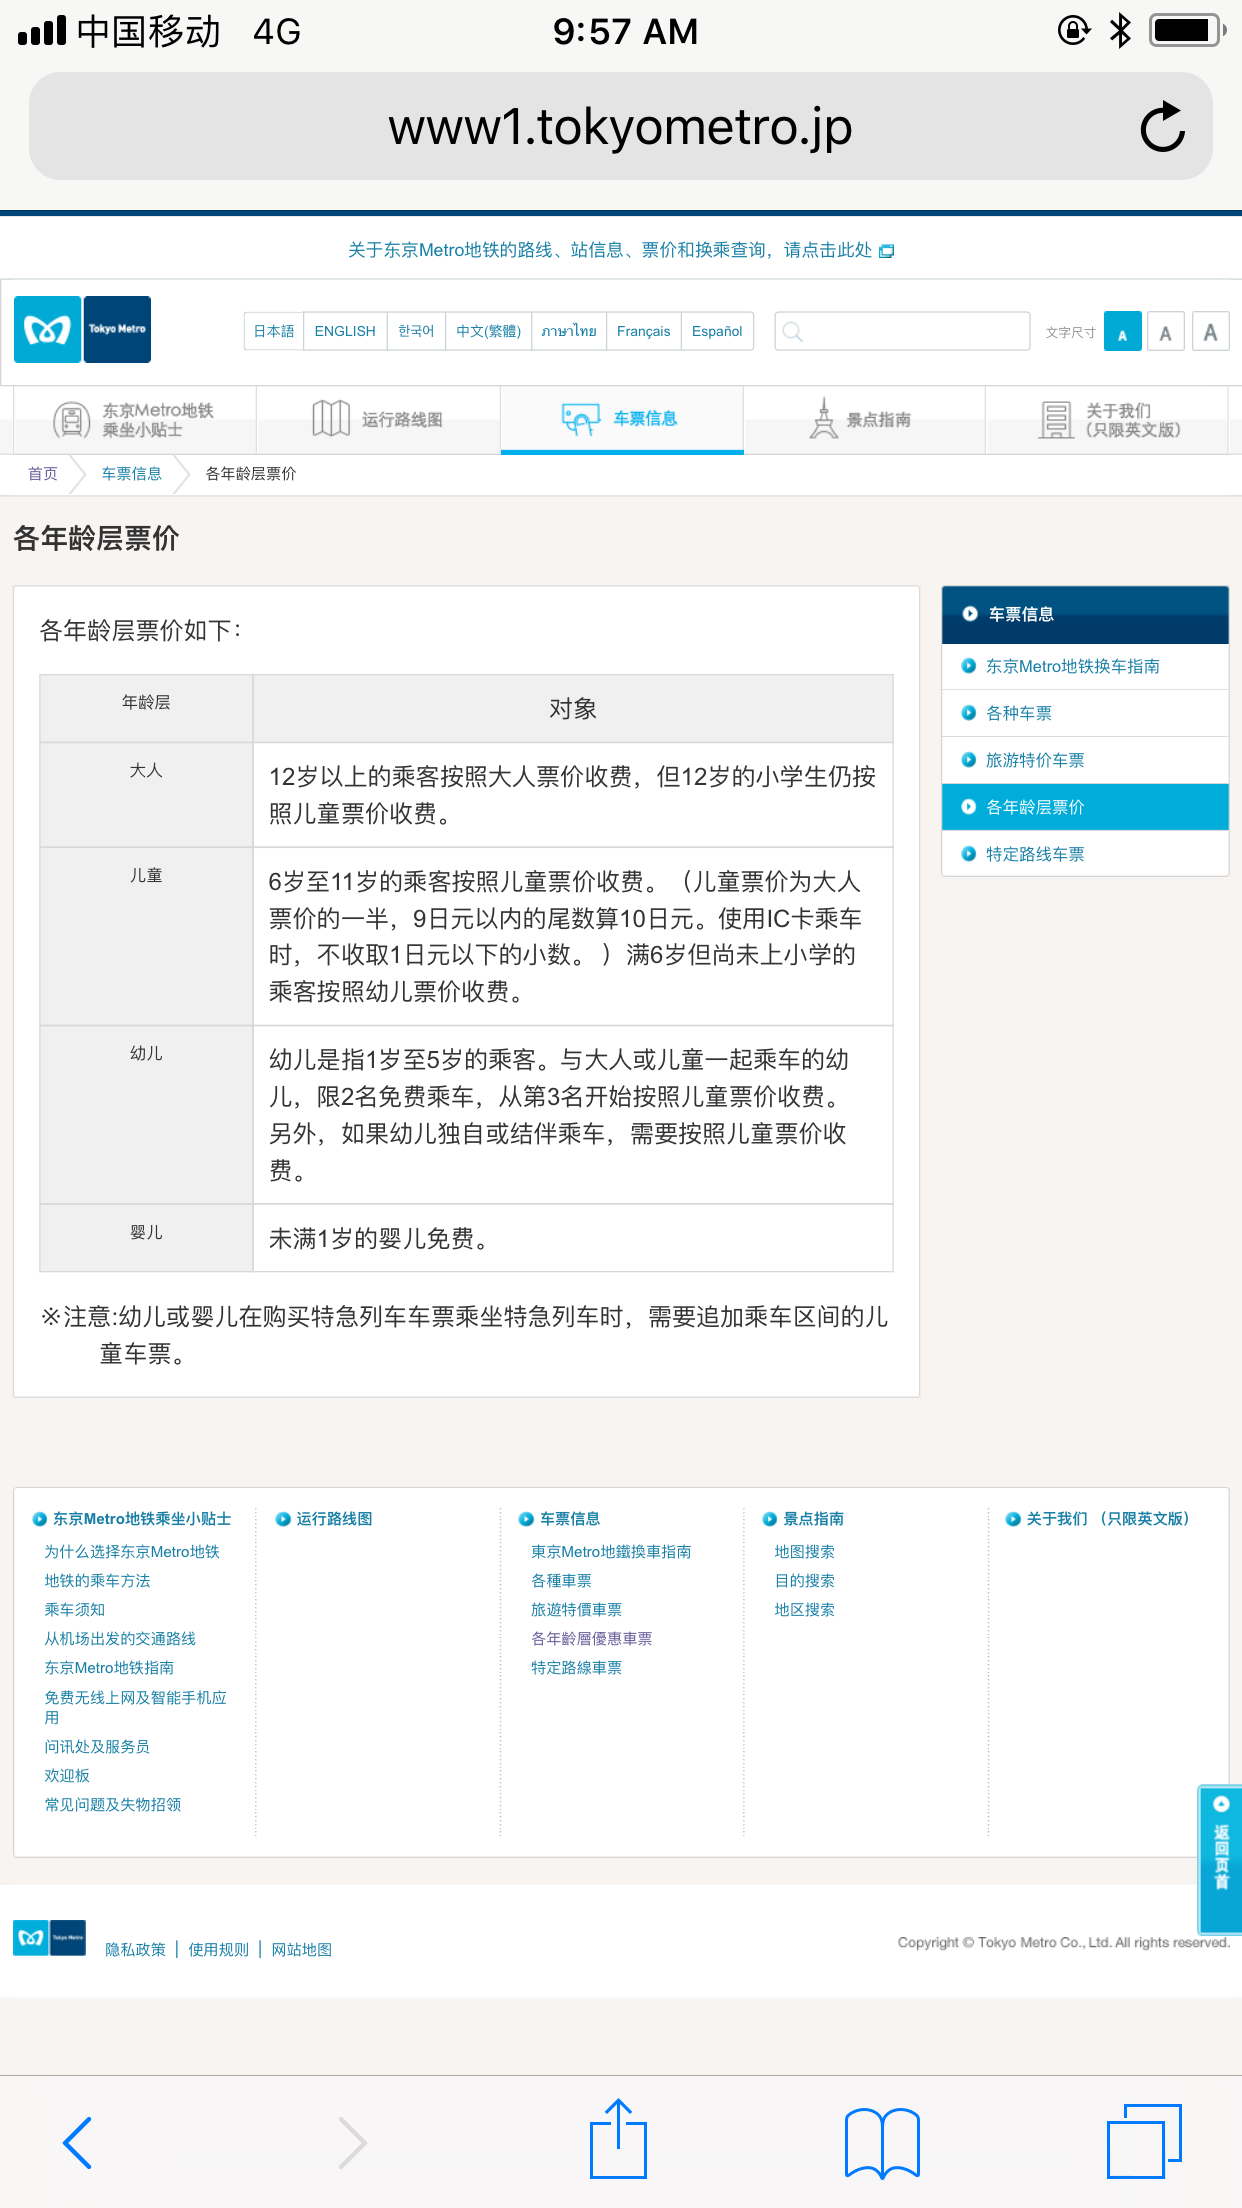
Task: Tap the Safari reload page icon
Action: pyautogui.click(x=1162, y=127)
